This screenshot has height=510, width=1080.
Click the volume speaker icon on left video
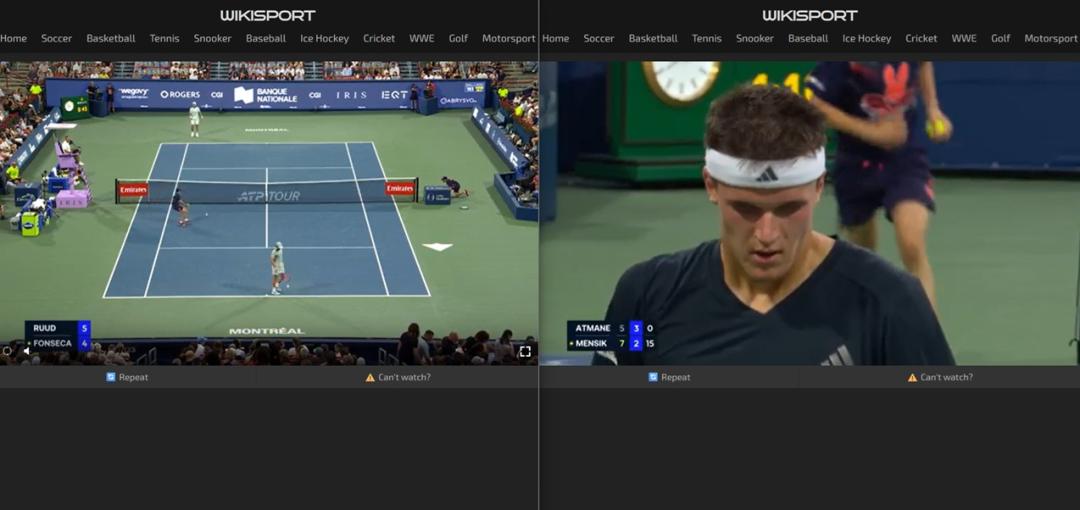click(x=26, y=351)
